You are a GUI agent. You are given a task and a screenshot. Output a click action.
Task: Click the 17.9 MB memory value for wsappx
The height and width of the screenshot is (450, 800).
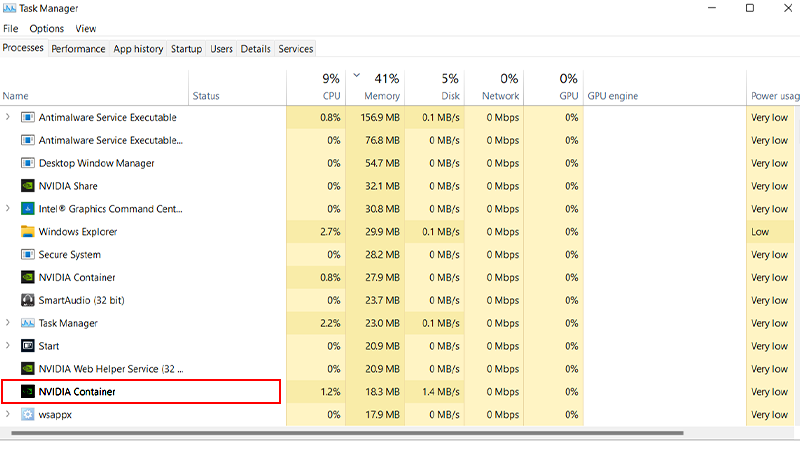coord(382,415)
